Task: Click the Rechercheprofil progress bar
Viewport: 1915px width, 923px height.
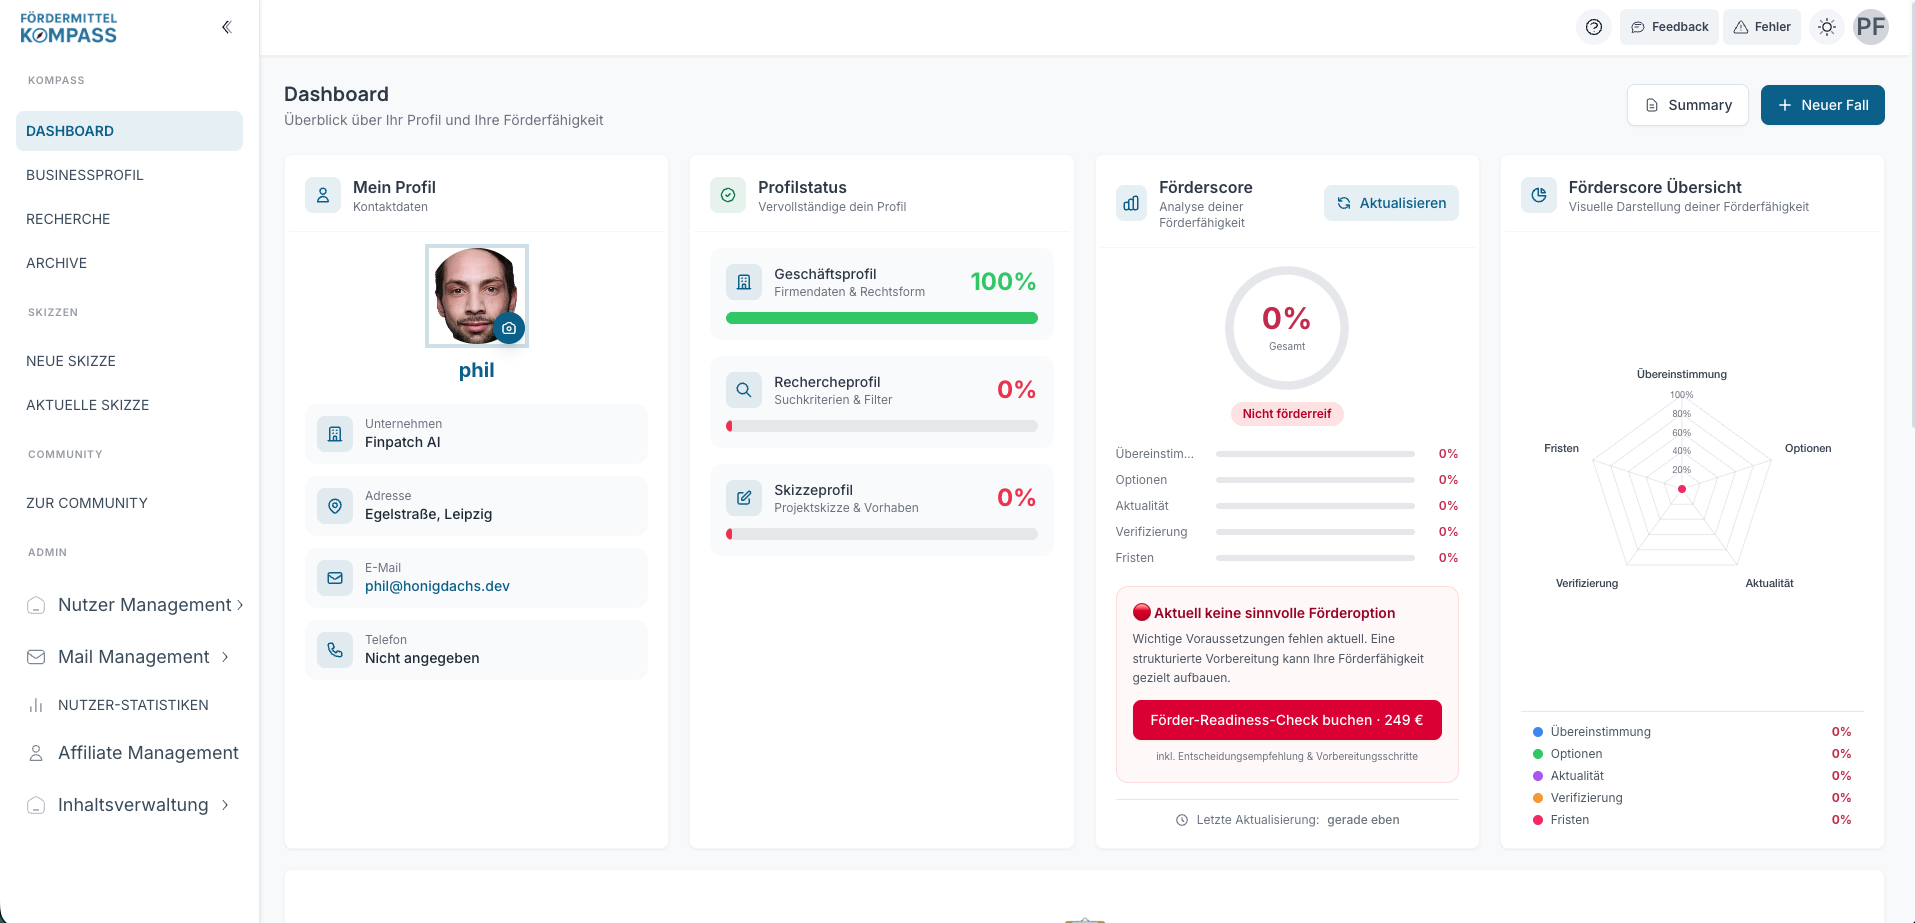Action: [882, 426]
